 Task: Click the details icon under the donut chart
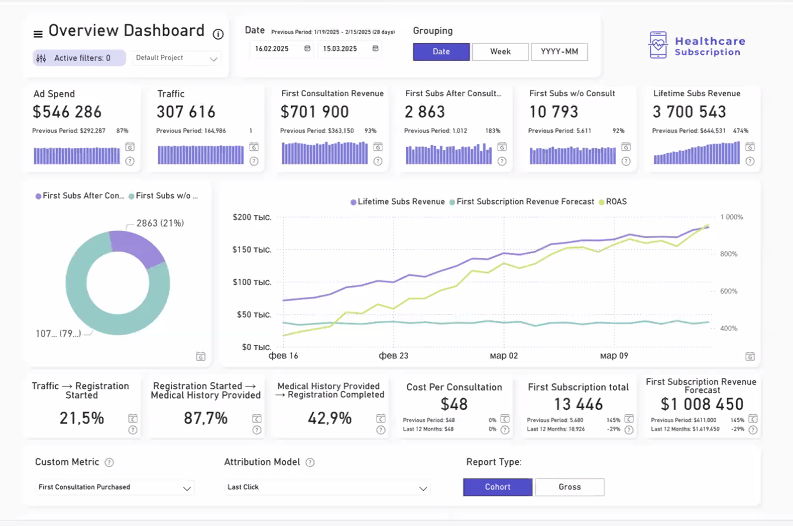click(x=201, y=355)
